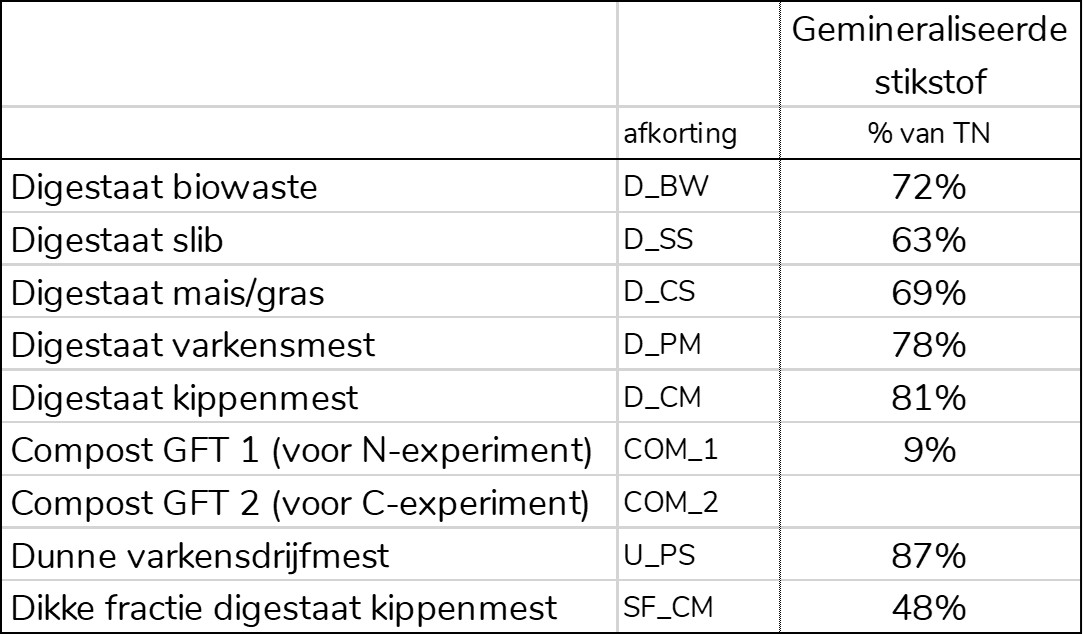The image size is (1083, 635).
Task: Select the Gemineraliseerde stikstof column header
Action: pyautogui.click(x=930, y=56)
